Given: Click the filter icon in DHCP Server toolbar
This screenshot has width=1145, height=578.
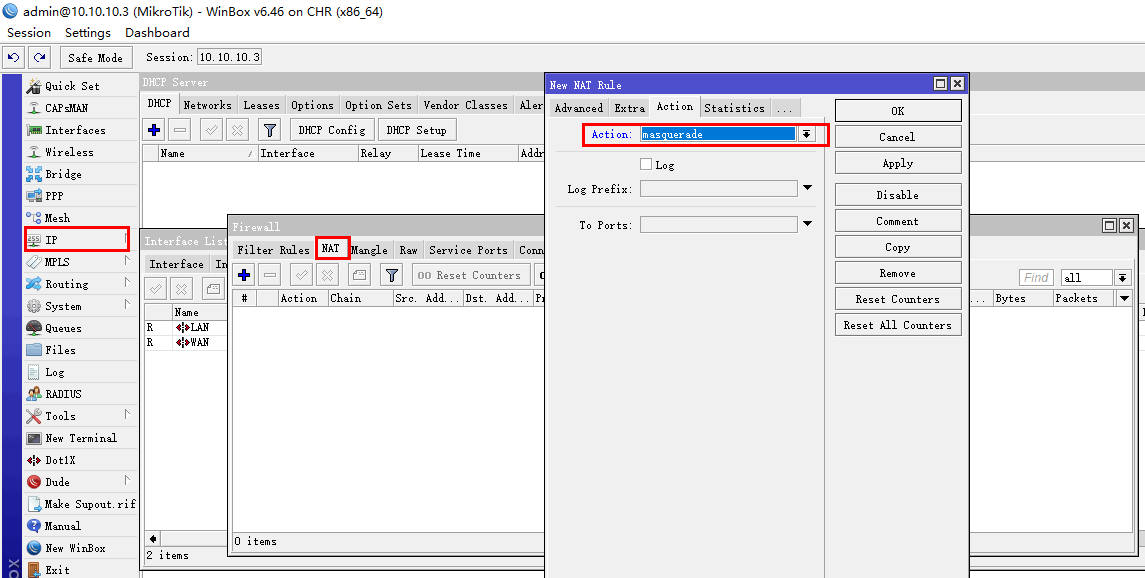Looking at the screenshot, I should (x=270, y=130).
